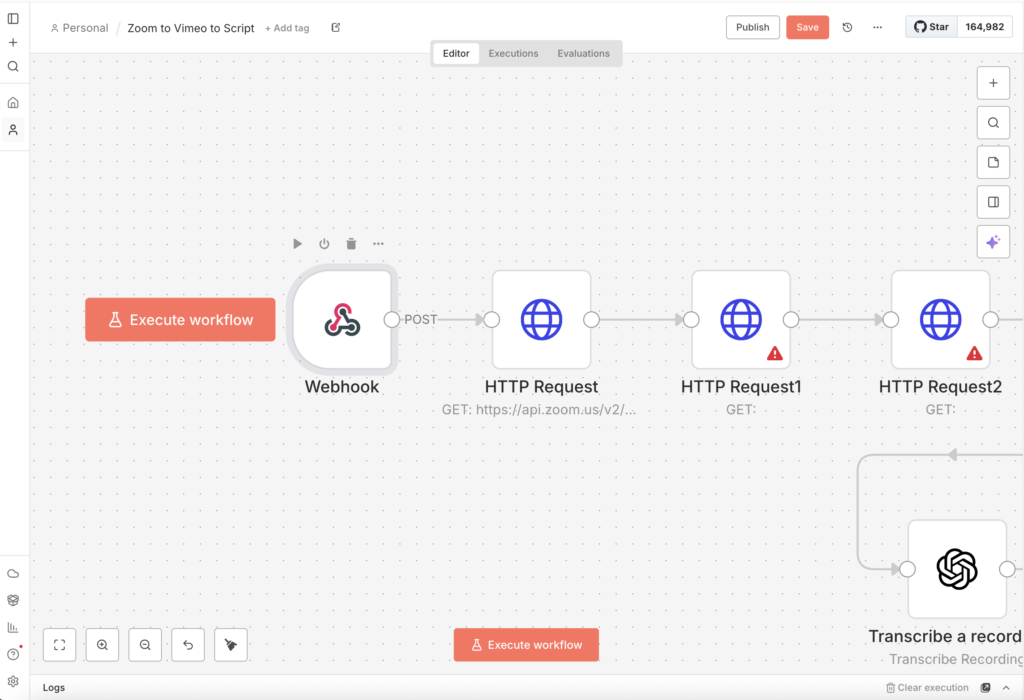Create a new workflow with the plus icon
This screenshot has height=700, width=1024.
pos(12,42)
